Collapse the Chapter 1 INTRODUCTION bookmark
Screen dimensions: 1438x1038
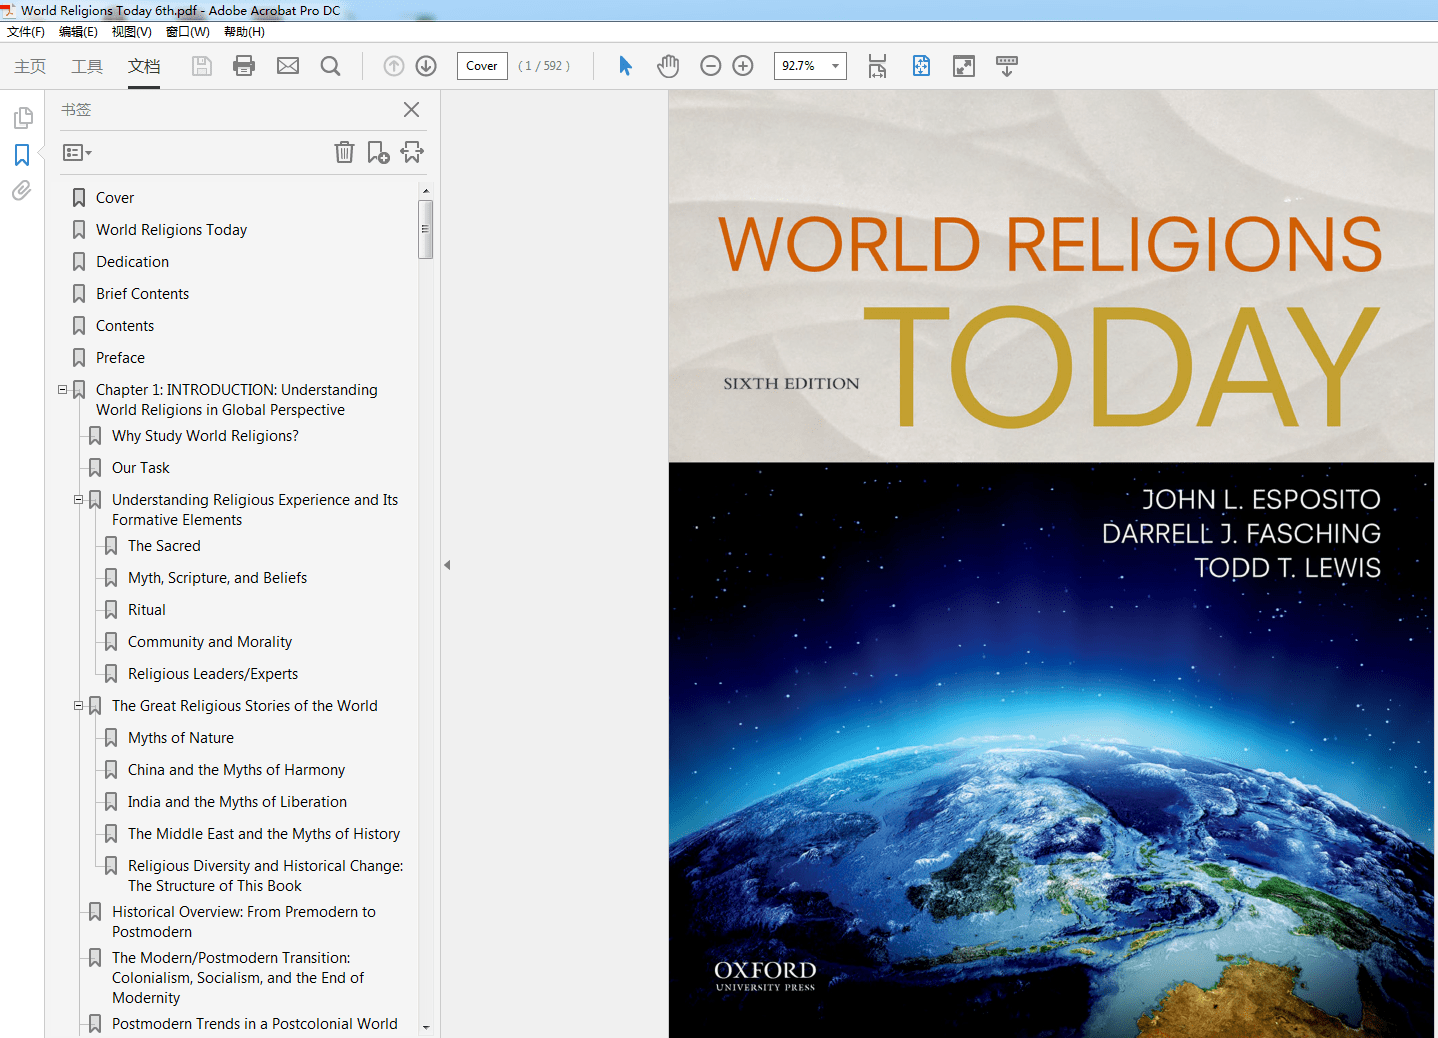(x=62, y=389)
